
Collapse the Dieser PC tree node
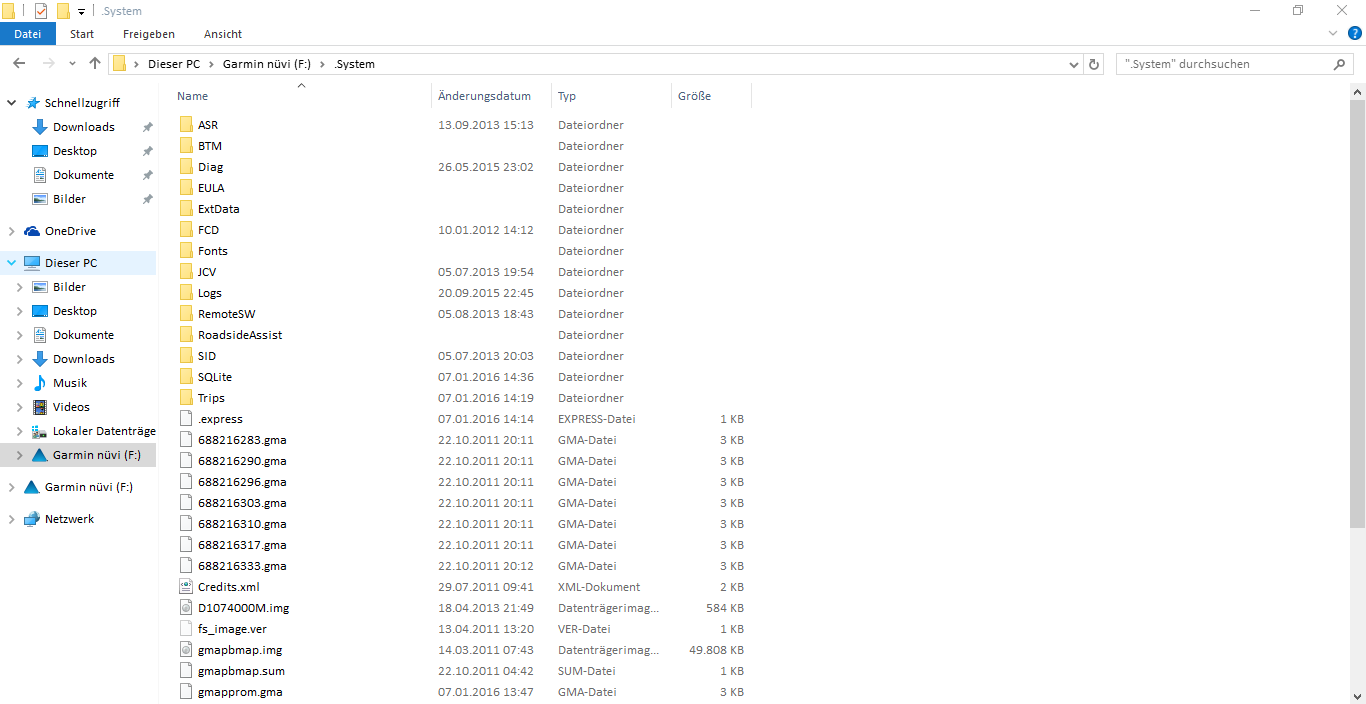point(11,263)
